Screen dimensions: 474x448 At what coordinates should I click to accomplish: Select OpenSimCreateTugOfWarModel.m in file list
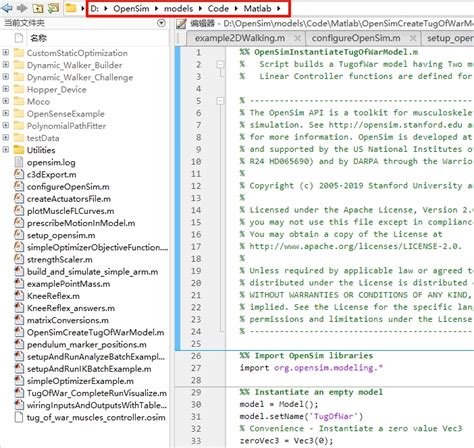point(95,332)
